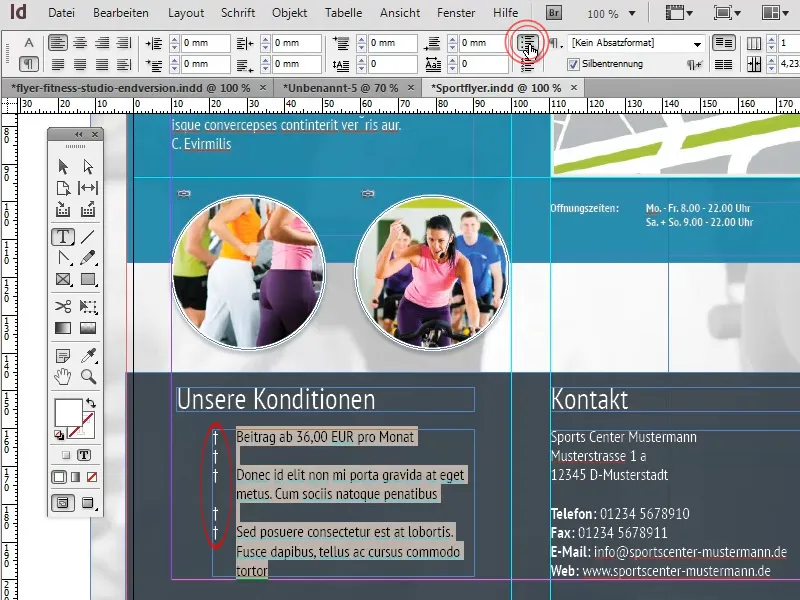Click the Default Fill and Stroke icon
Viewport: 800px width, 600px height.
point(59,435)
